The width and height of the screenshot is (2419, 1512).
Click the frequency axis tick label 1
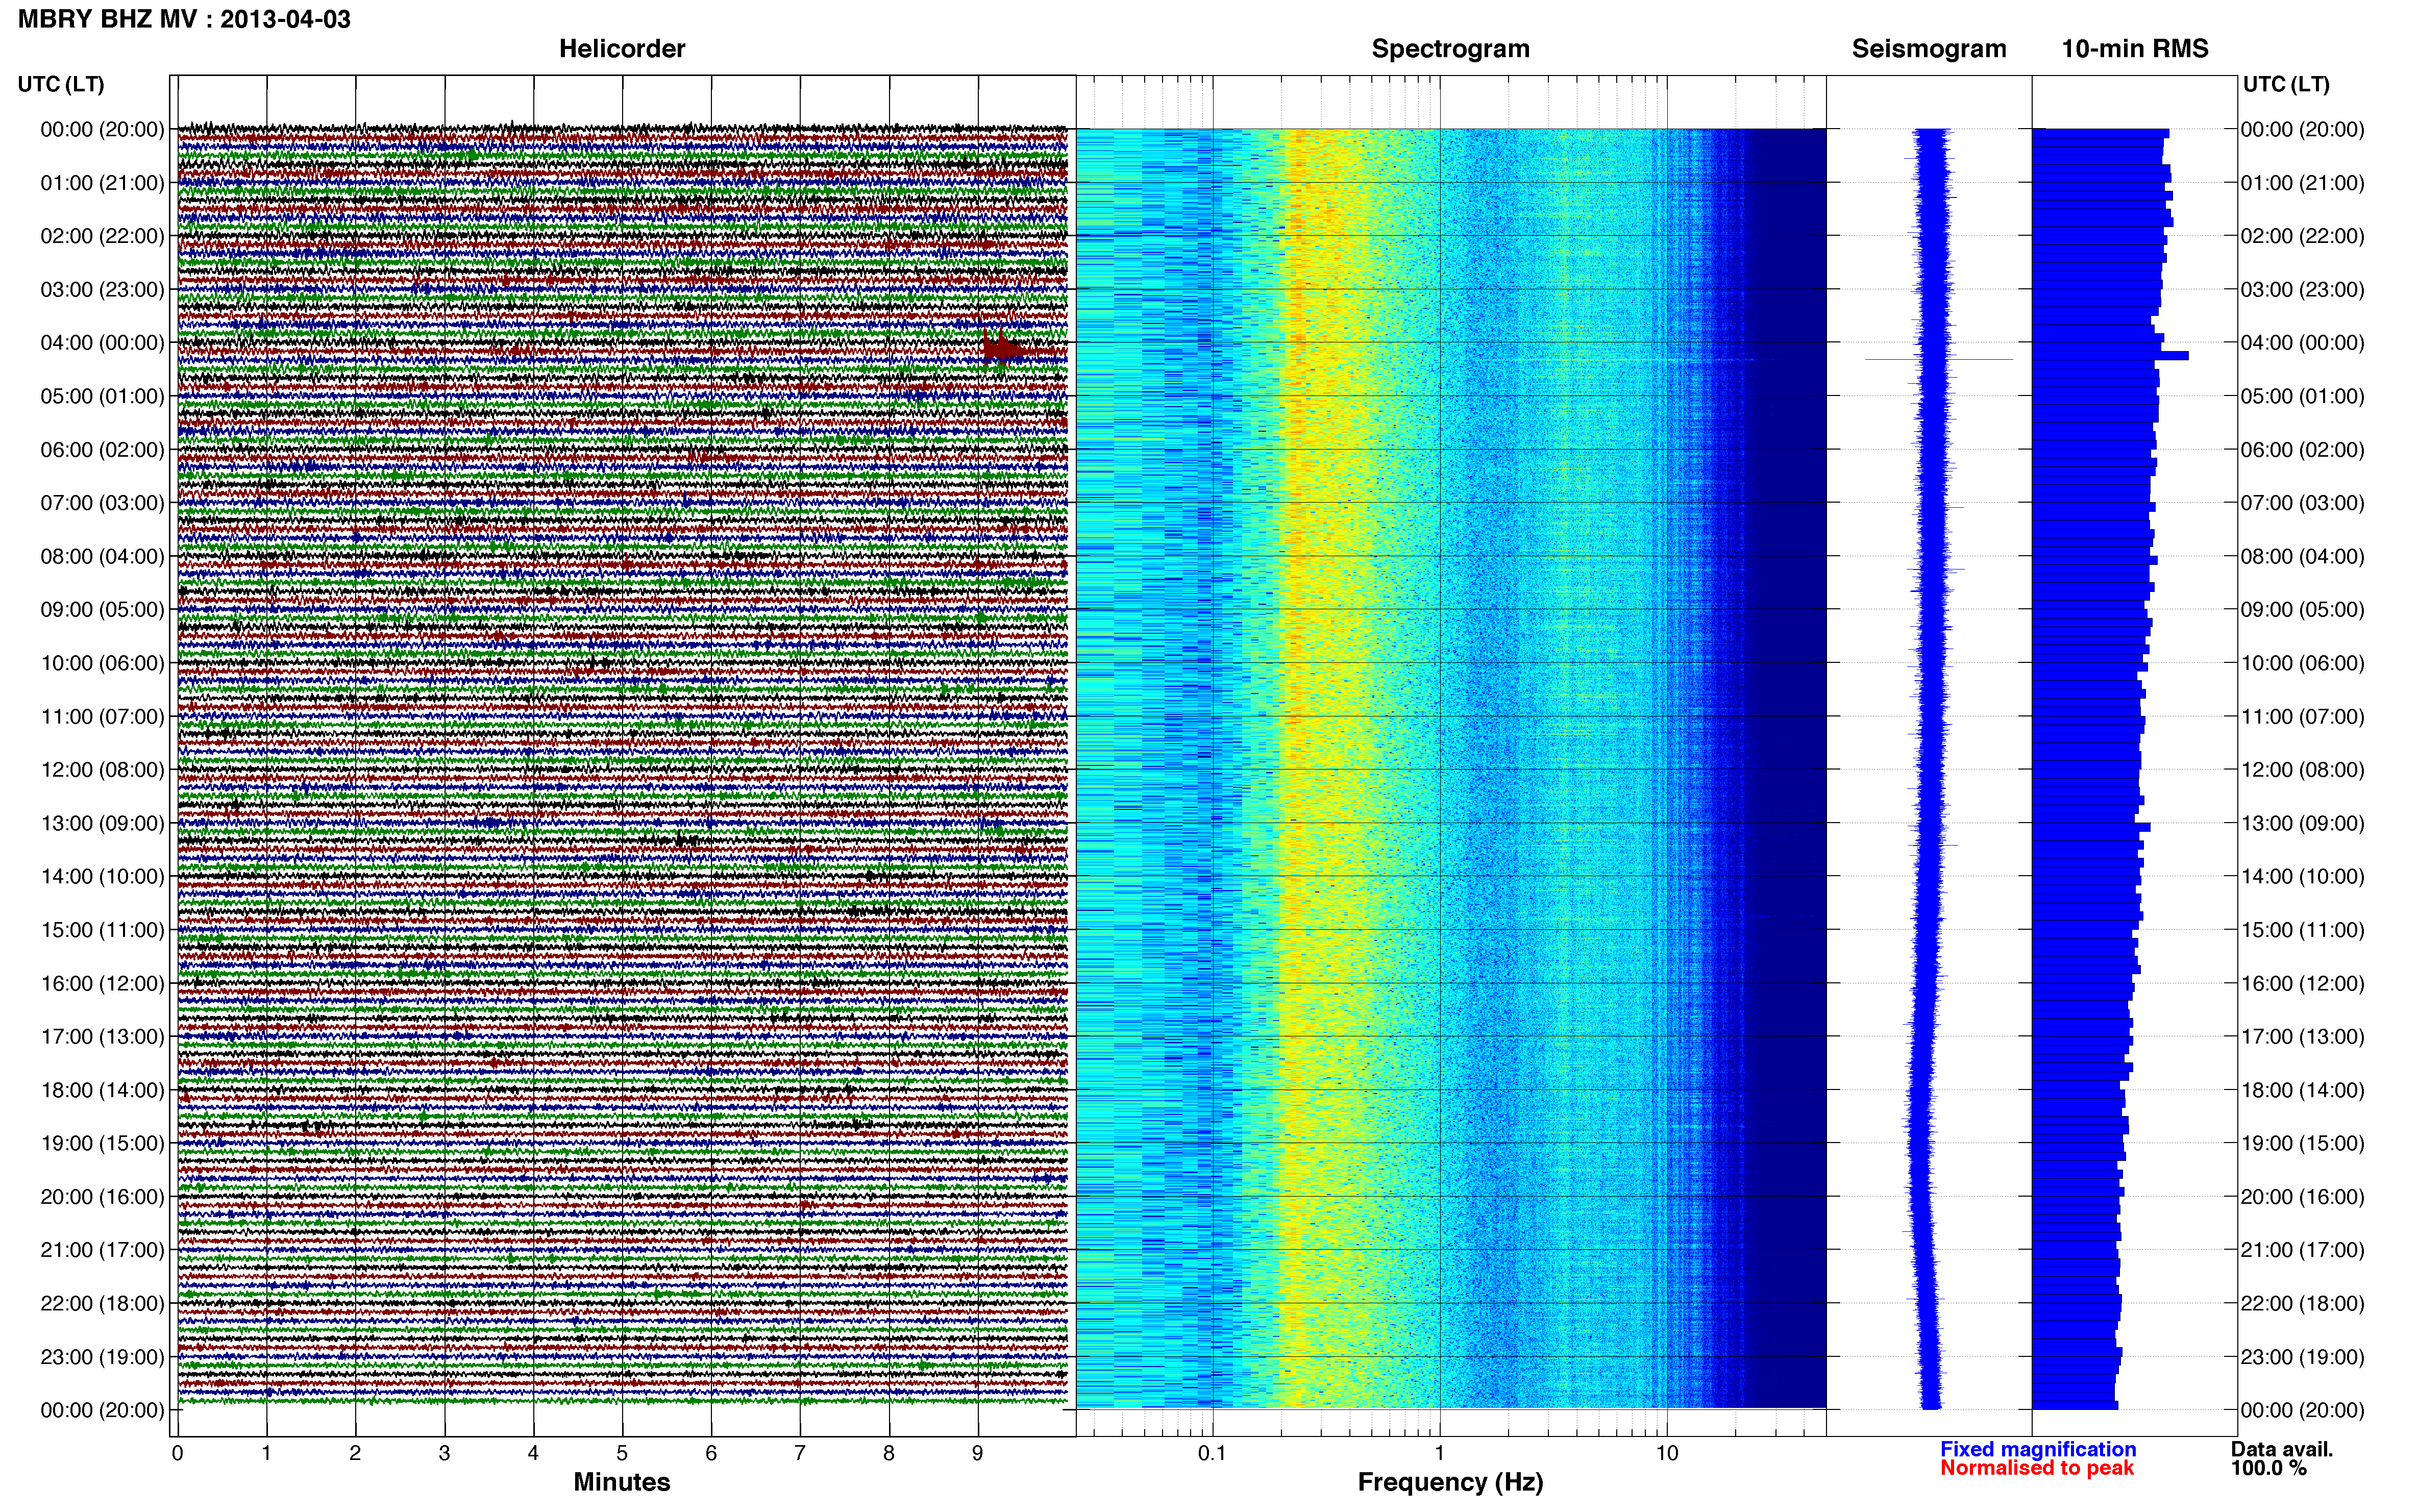(1440, 1453)
